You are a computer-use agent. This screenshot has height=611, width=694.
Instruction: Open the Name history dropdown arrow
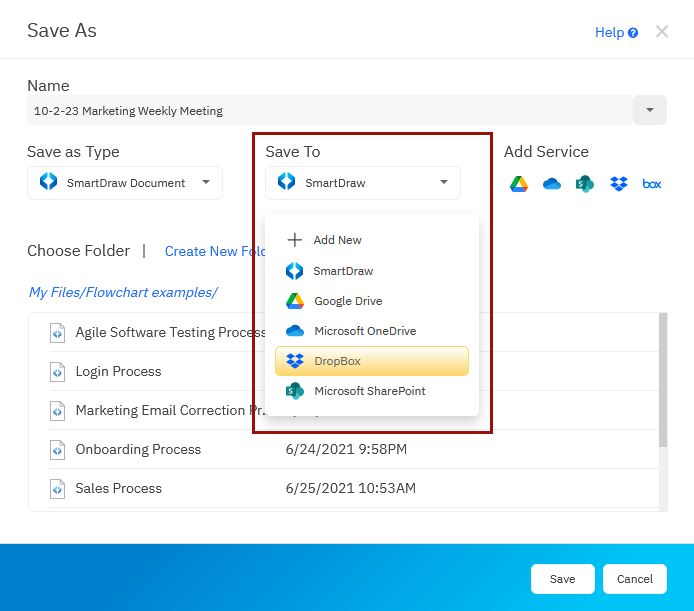(650, 110)
